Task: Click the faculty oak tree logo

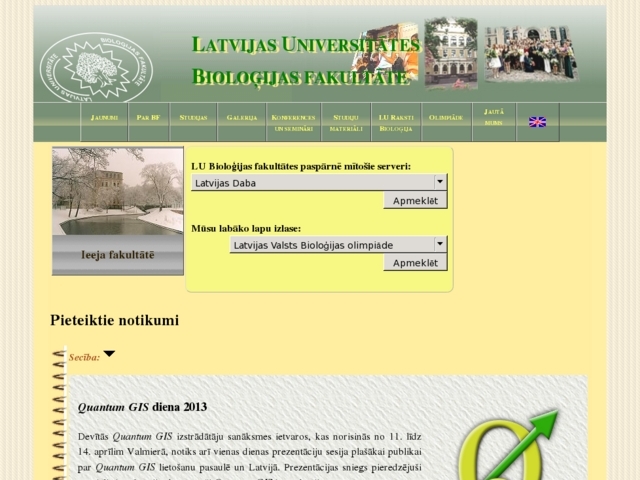Action: pyautogui.click(x=96, y=68)
